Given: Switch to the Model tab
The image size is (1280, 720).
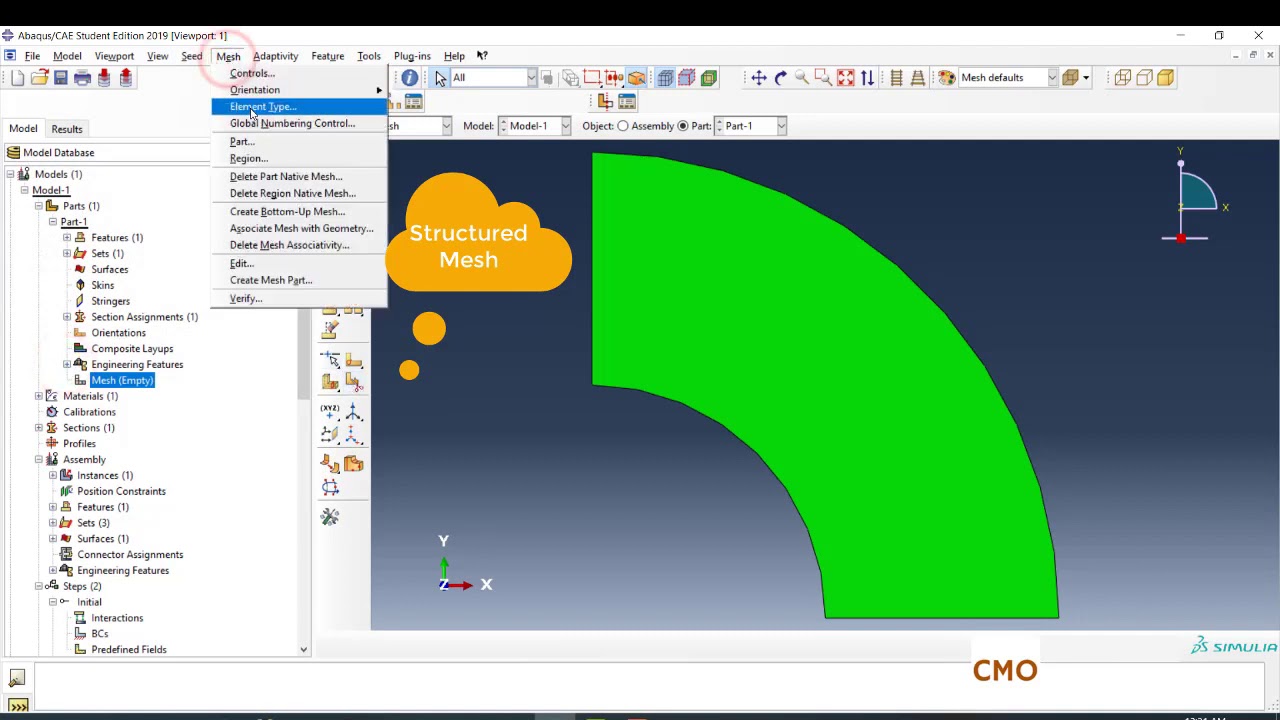Looking at the screenshot, I should click(x=23, y=129).
